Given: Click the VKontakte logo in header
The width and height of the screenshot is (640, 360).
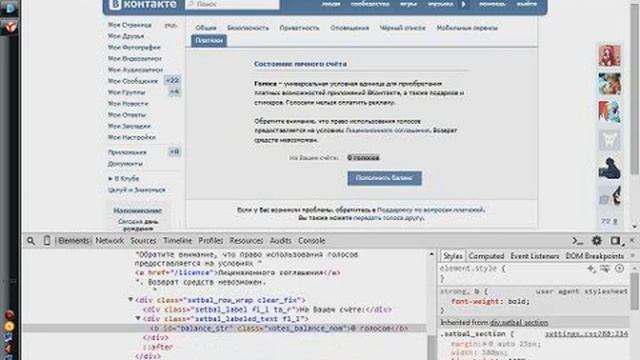Looking at the screenshot, I should point(142,4).
